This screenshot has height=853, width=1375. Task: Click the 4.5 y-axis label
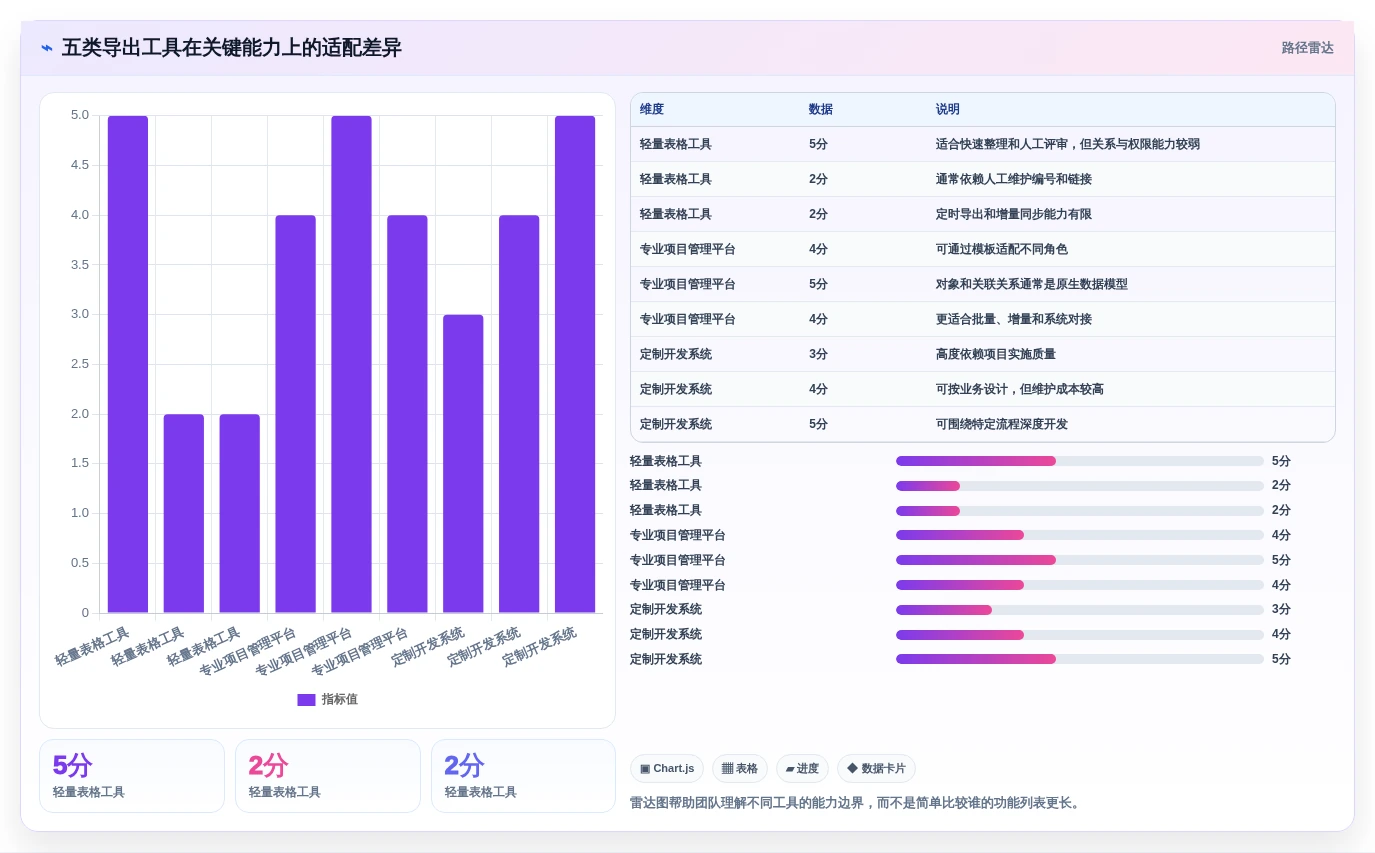click(80, 165)
